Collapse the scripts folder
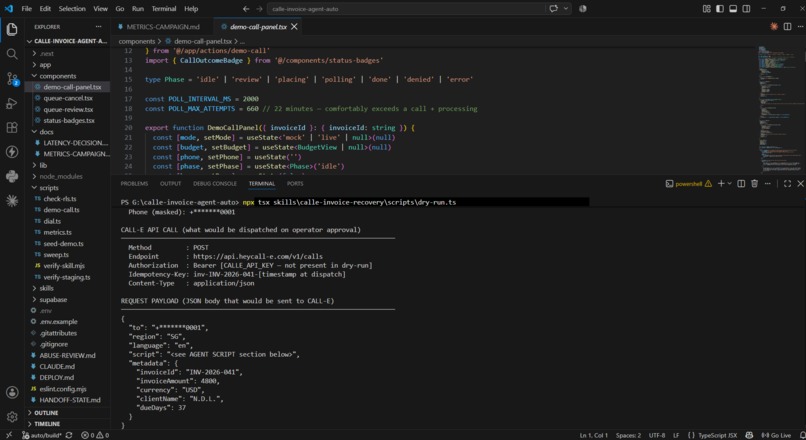Screen dimensions: 806x440 67,188
